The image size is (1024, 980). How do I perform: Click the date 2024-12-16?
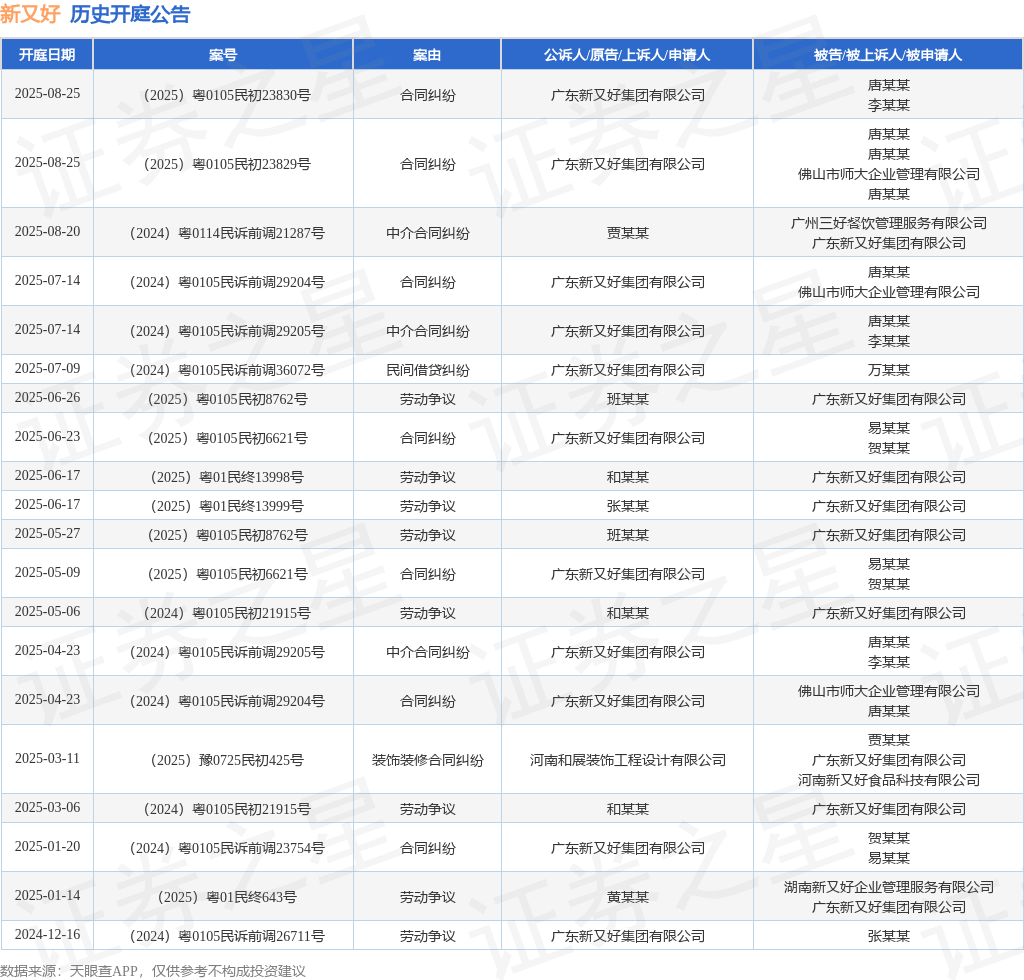[x=48, y=935]
